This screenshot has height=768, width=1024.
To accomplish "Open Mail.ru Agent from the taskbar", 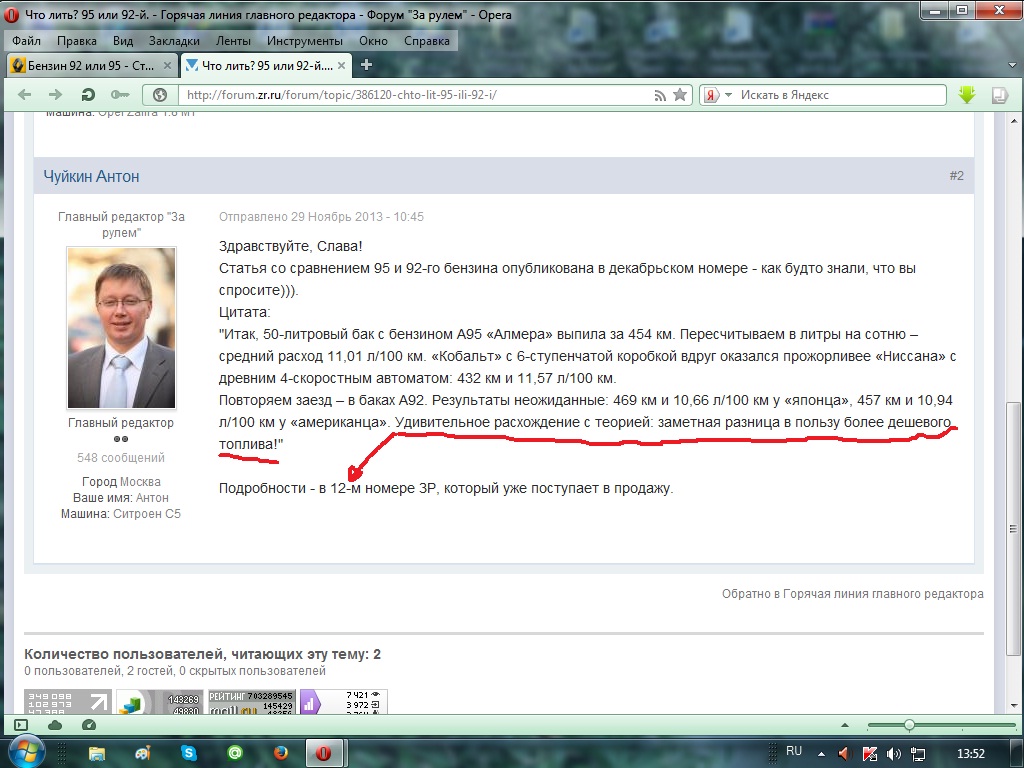I will tap(234, 754).
